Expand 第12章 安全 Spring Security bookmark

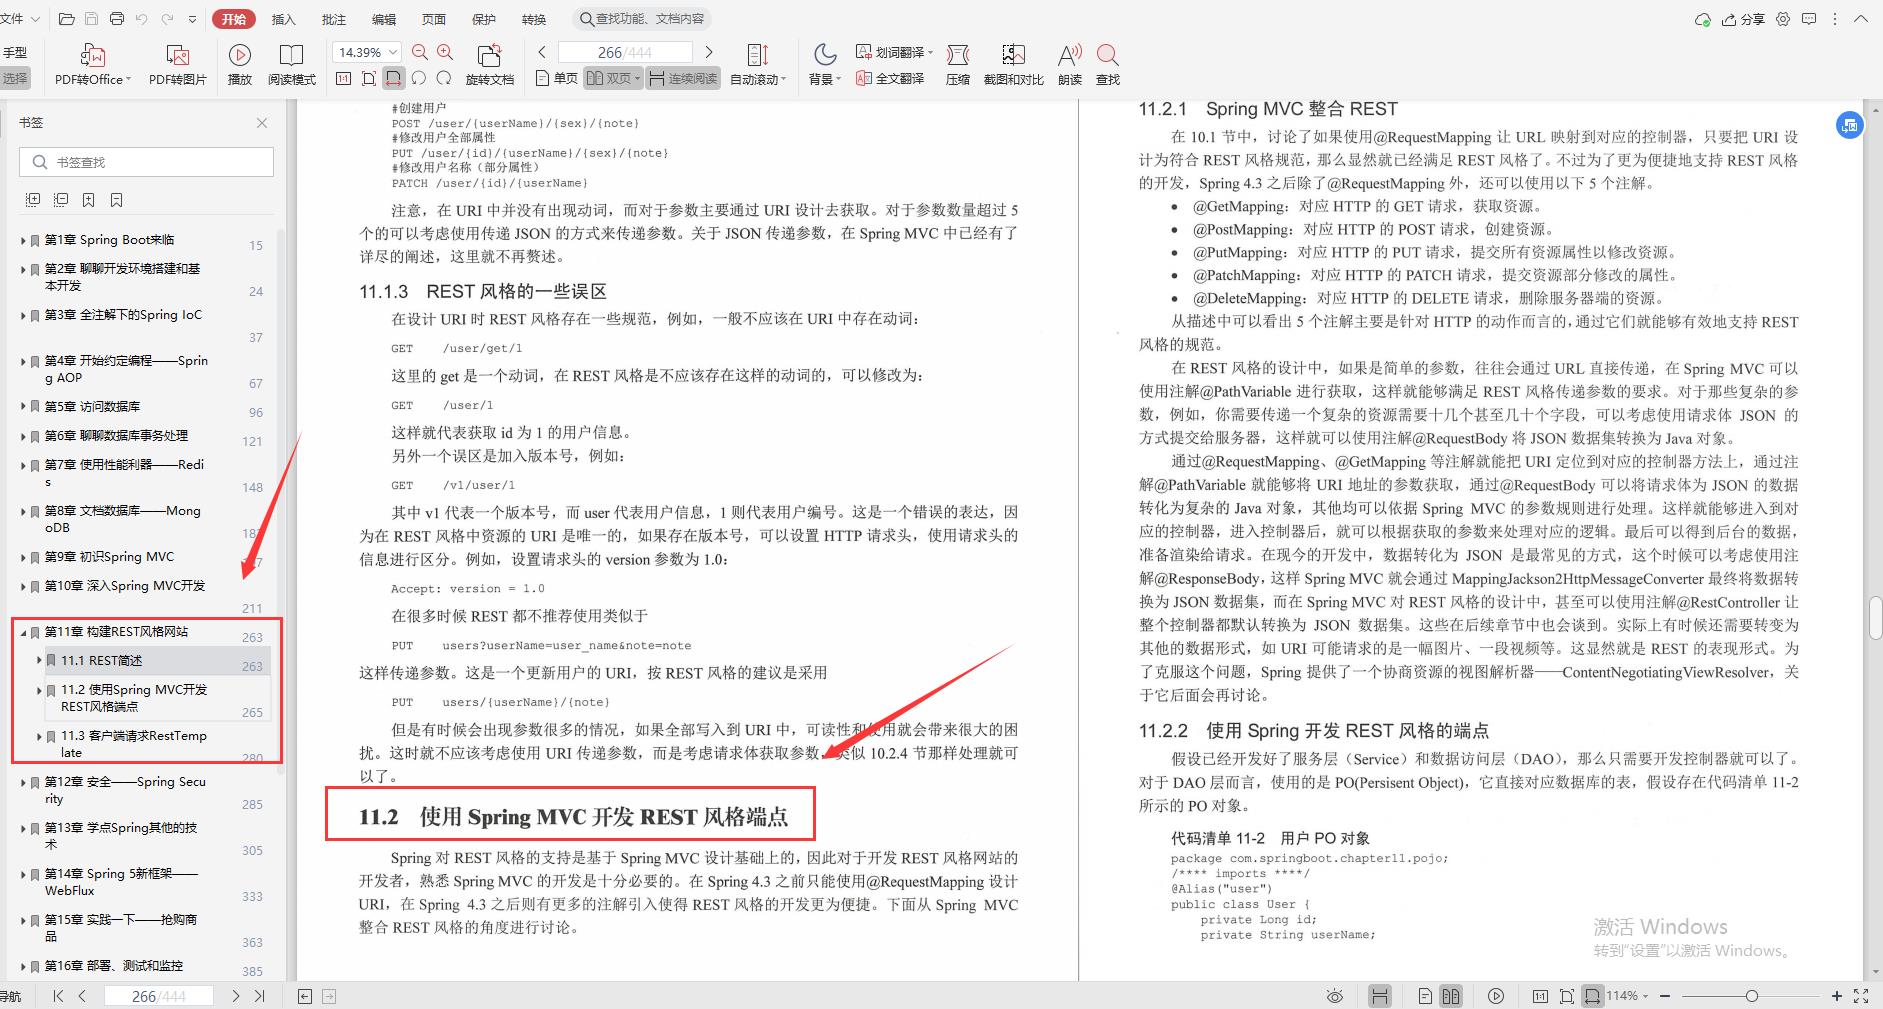[x=23, y=782]
